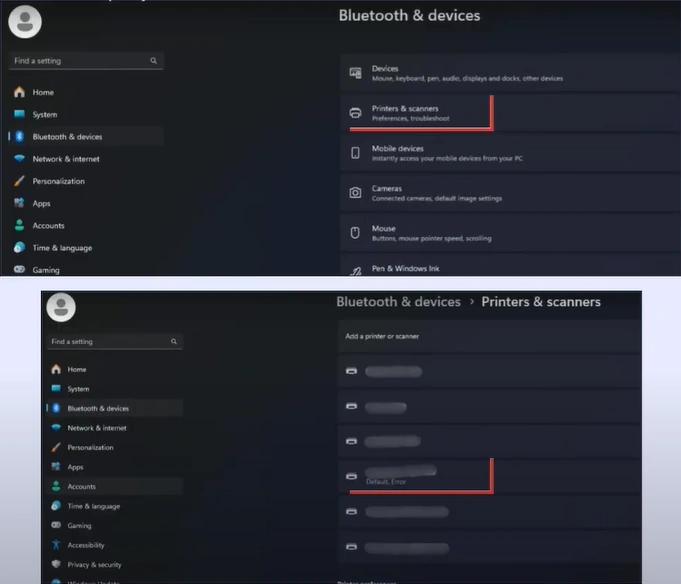Open Pen & Windows Ink icon
The width and height of the screenshot is (681, 584).
coord(355,269)
